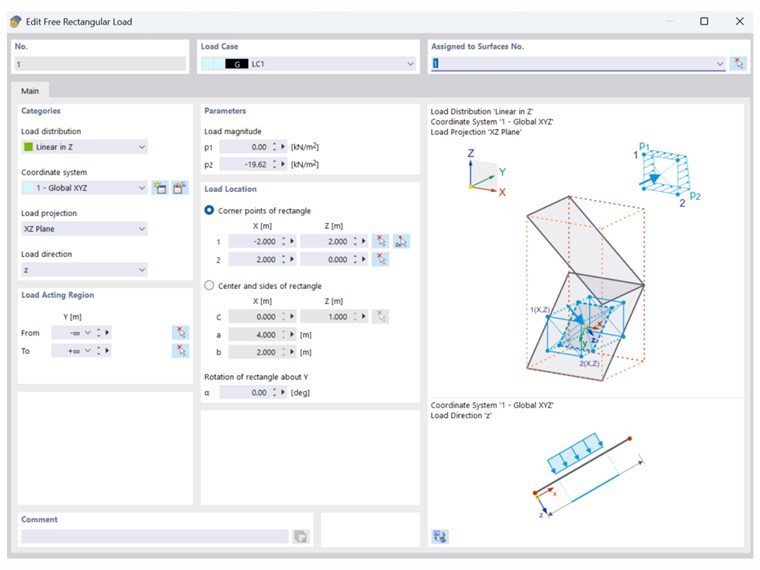Adjust corner 1 X value spinner
This screenshot has width=760, height=570.
pos(284,241)
